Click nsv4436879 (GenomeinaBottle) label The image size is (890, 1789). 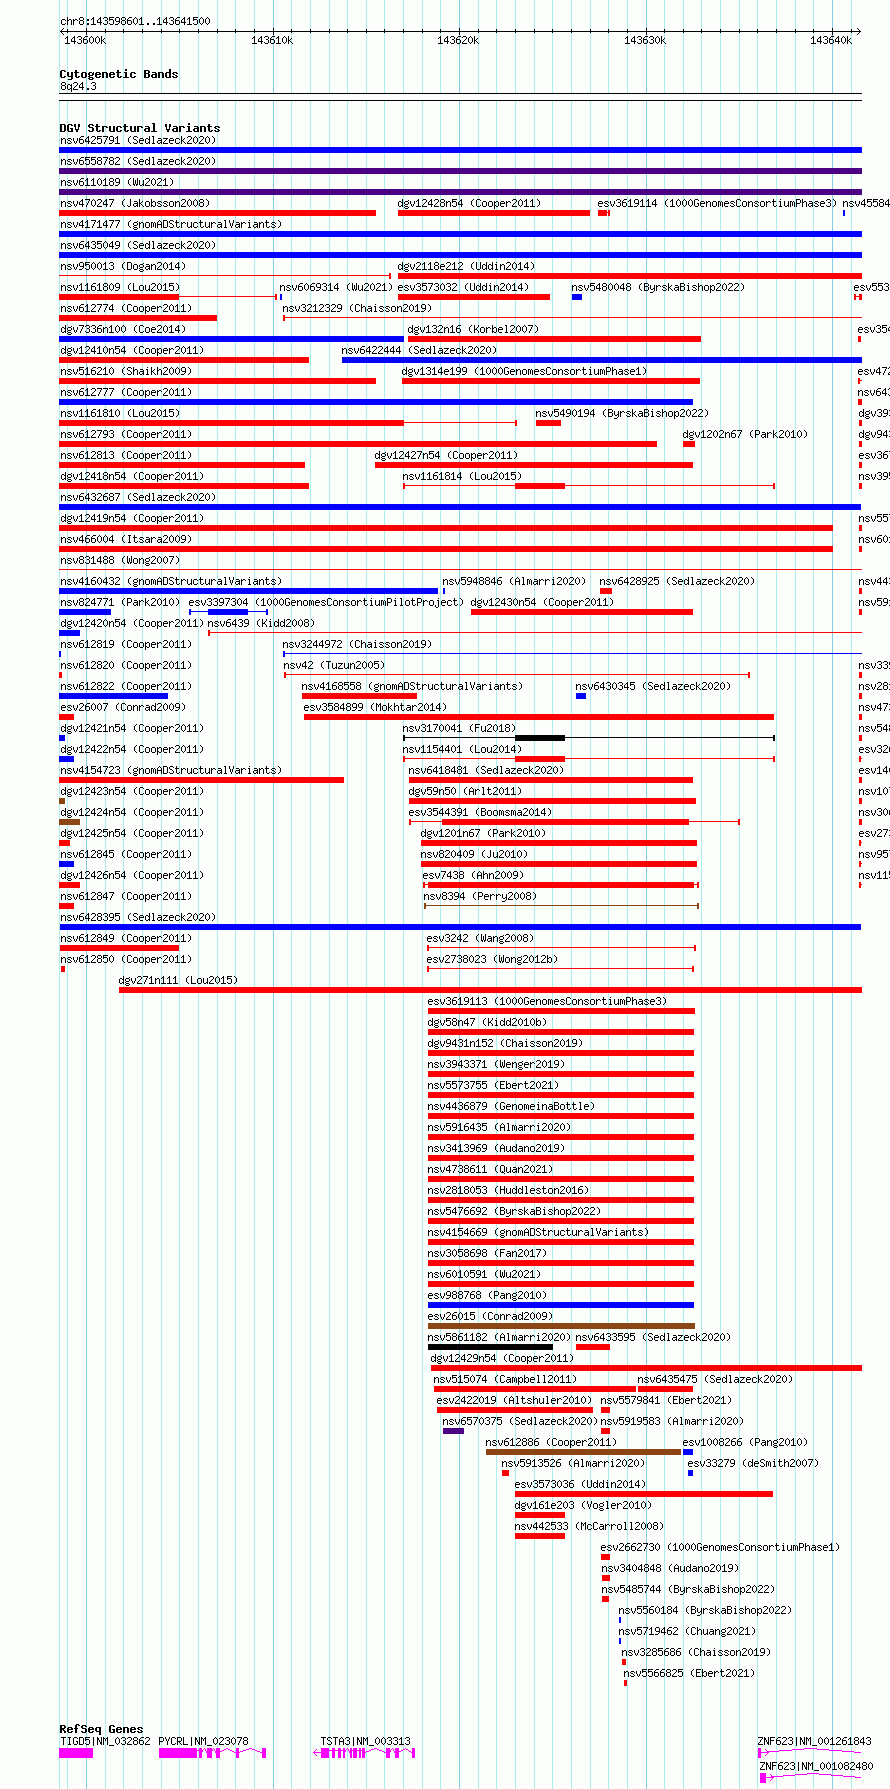pyautogui.click(x=512, y=1106)
